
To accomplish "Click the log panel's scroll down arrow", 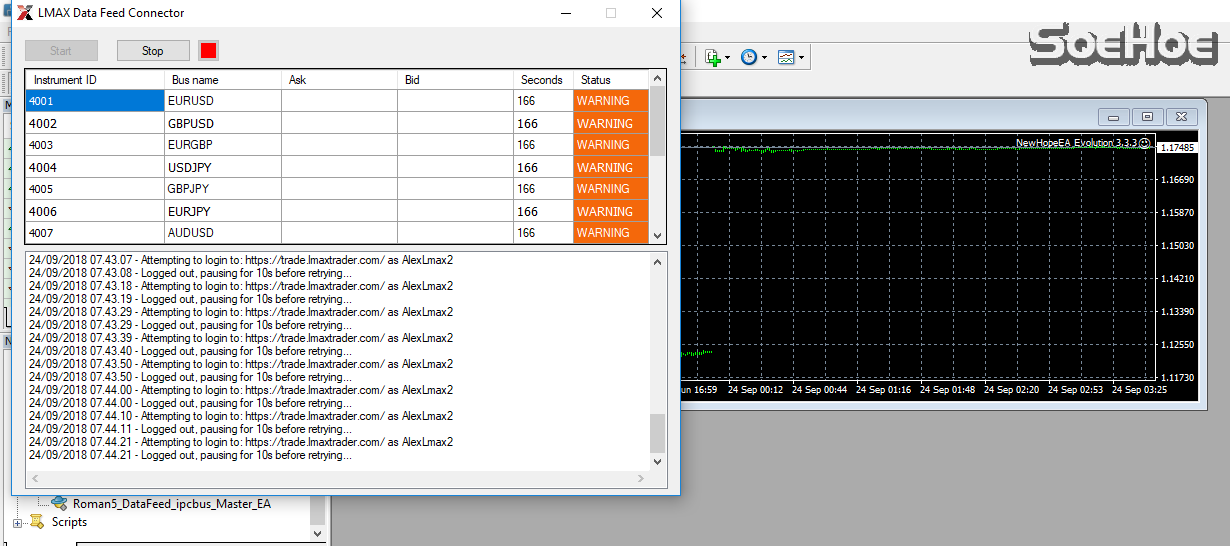I will (657, 462).
